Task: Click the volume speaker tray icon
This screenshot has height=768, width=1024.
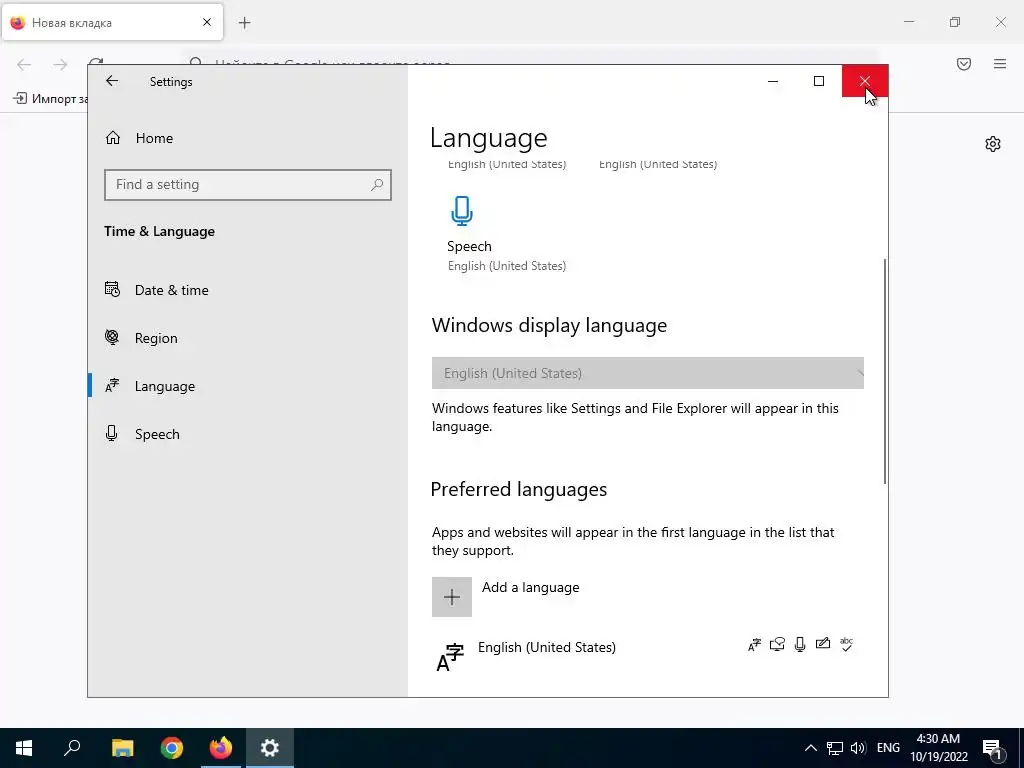Action: 858,748
